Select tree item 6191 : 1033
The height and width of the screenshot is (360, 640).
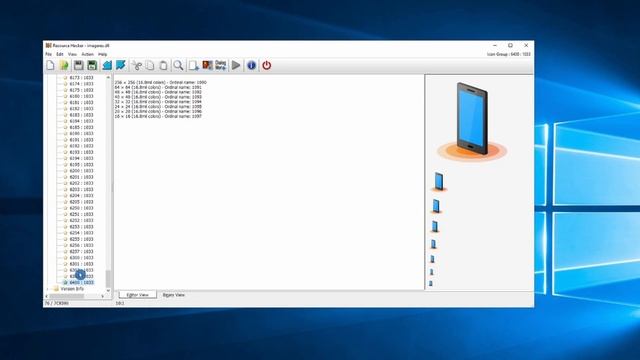pyautogui.click(x=81, y=140)
